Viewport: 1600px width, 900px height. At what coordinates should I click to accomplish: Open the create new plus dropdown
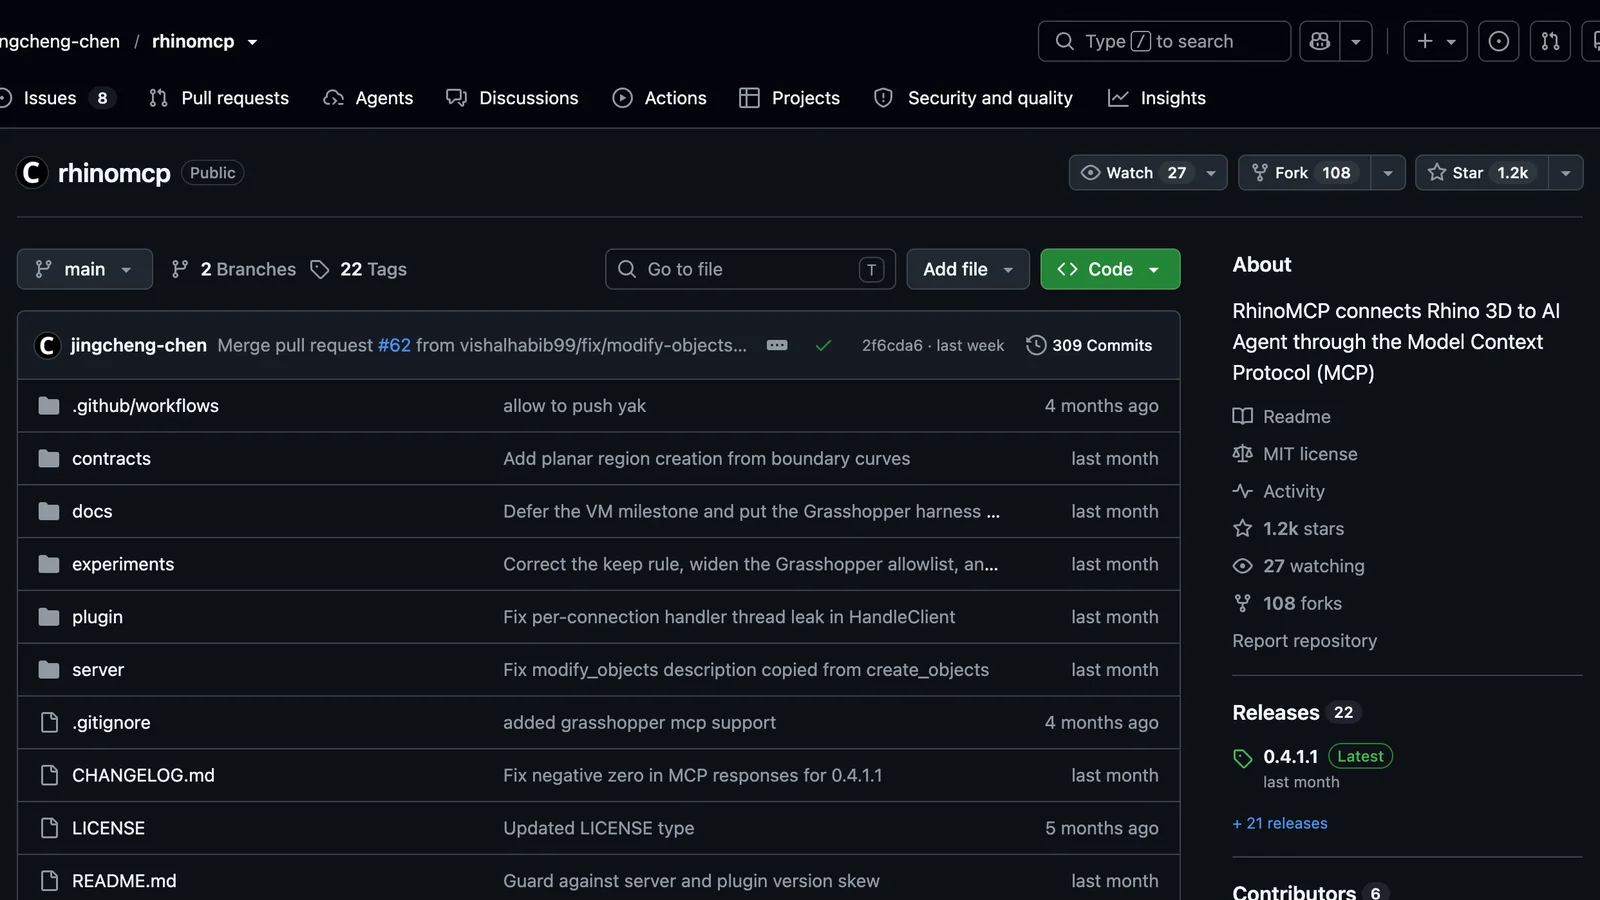[x=1436, y=41]
